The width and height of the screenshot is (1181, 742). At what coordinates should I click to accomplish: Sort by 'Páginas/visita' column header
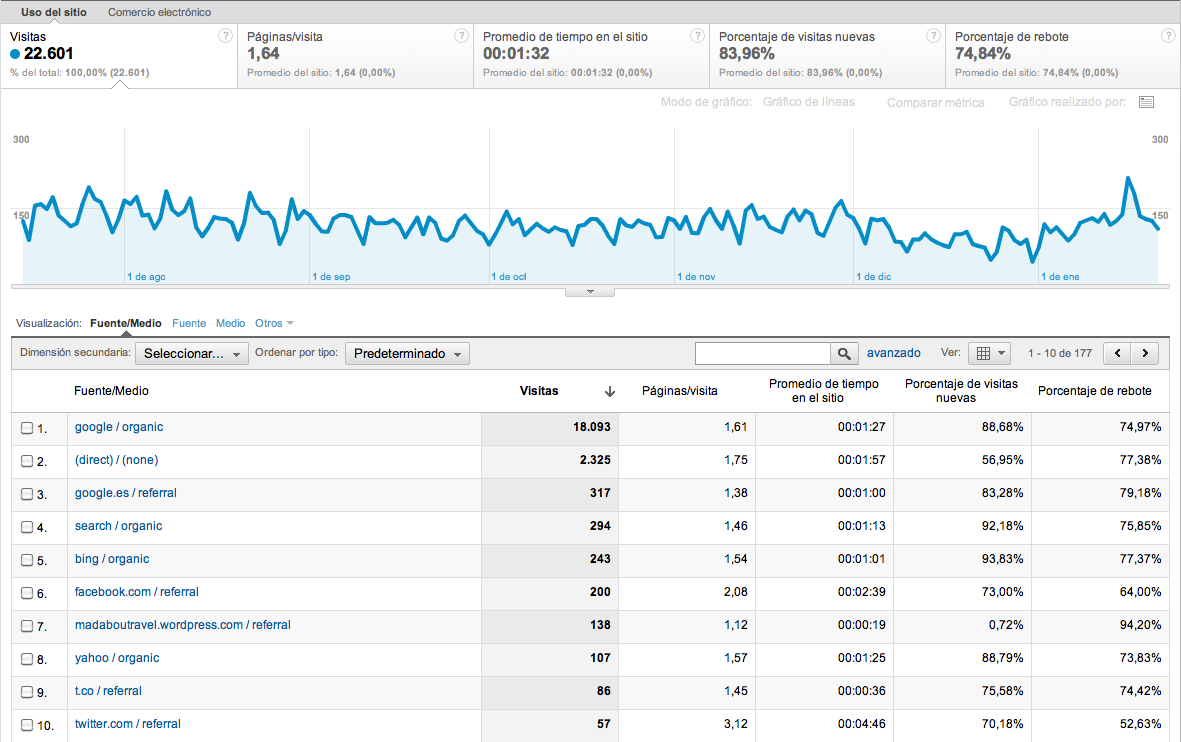click(x=679, y=391)
